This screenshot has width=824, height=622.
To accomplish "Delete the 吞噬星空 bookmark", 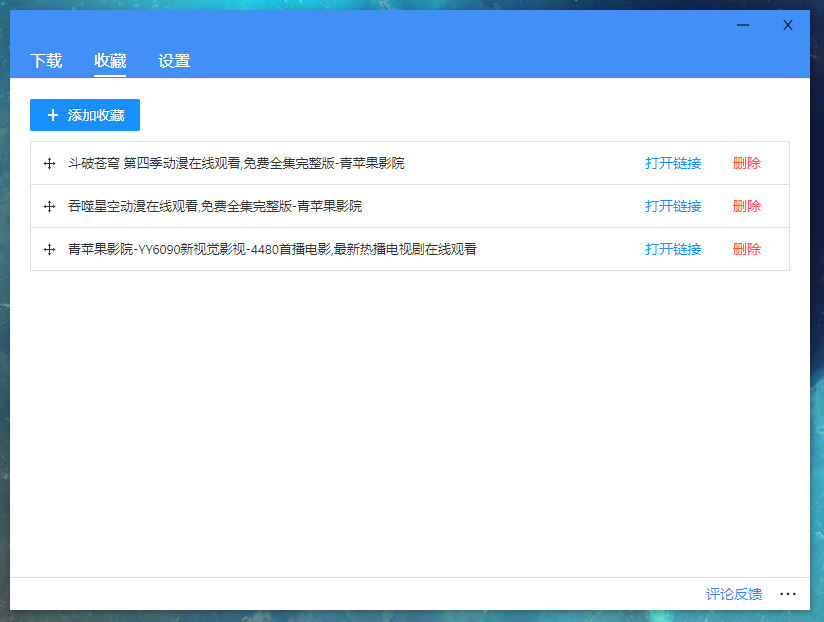I will point(746,207).
